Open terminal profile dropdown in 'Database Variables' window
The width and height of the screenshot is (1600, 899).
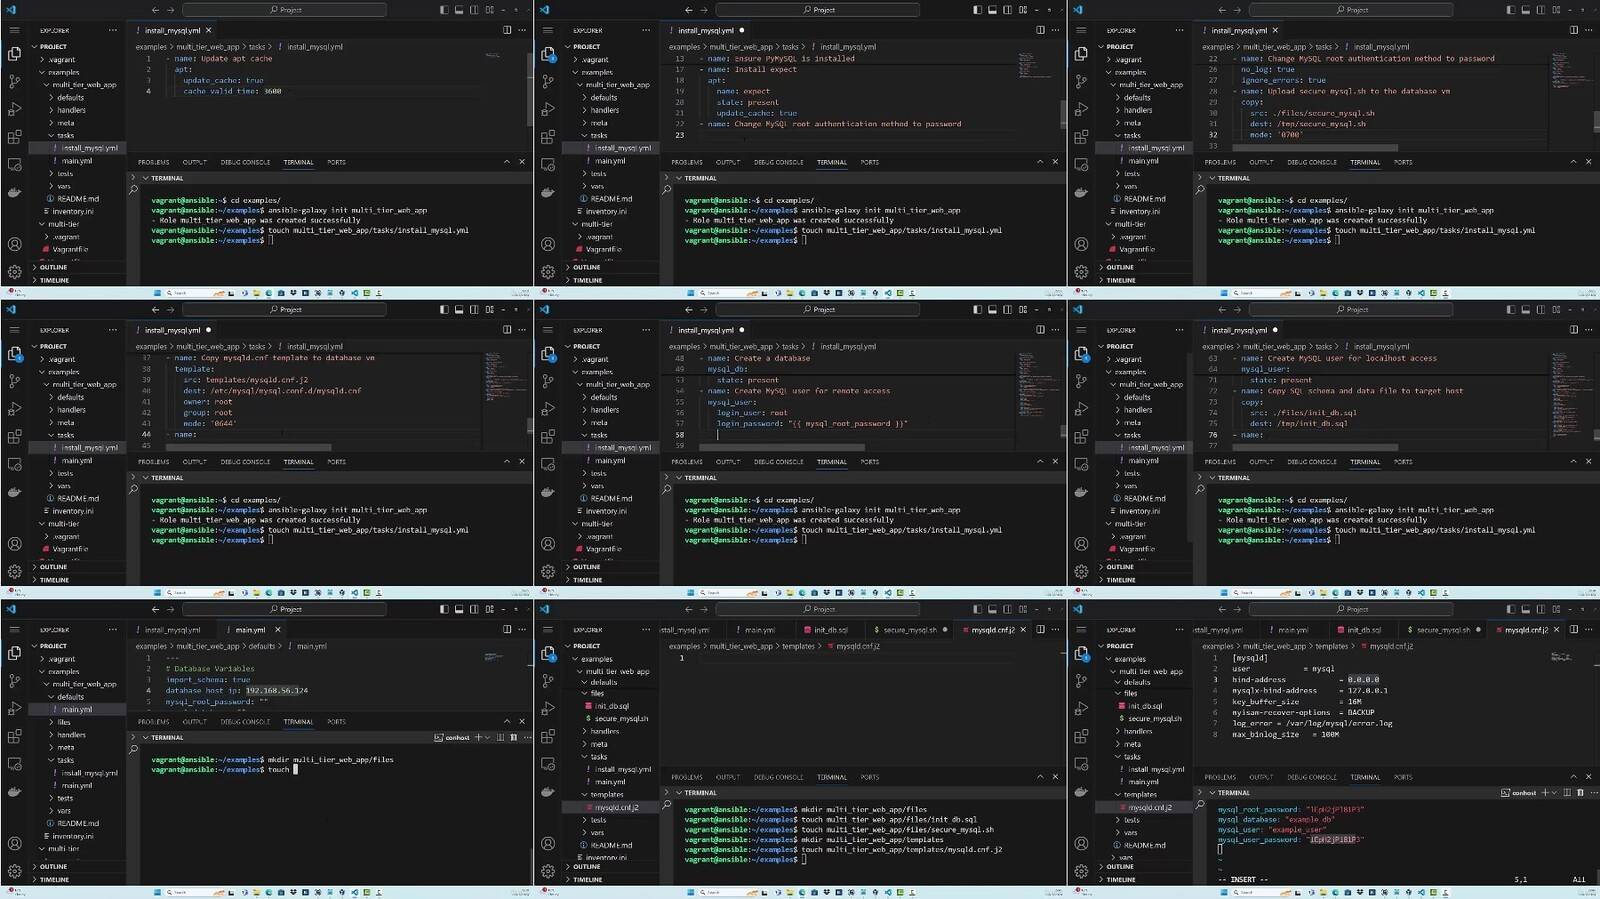click(x=487, y=738)
